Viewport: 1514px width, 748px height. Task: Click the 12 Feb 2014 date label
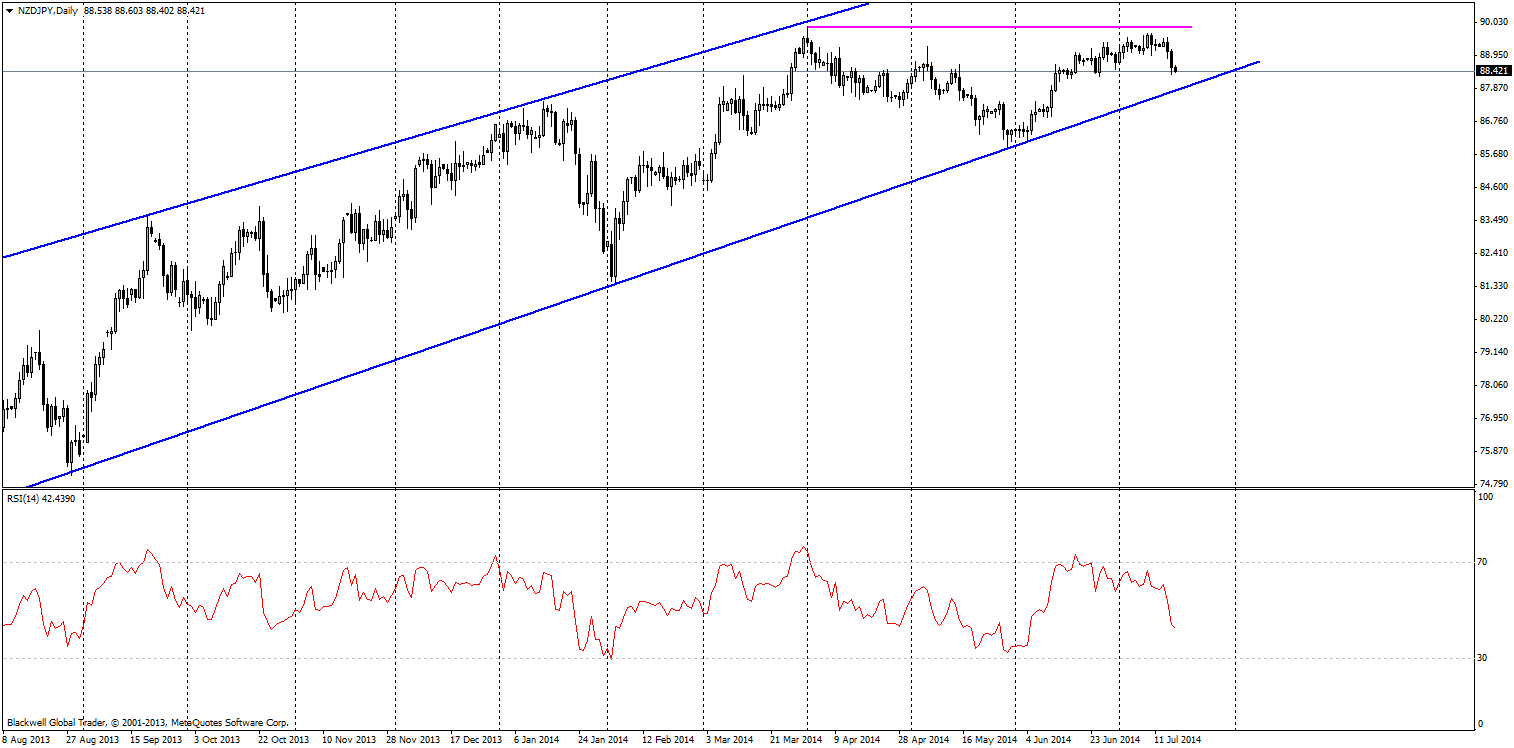[668, 740]
